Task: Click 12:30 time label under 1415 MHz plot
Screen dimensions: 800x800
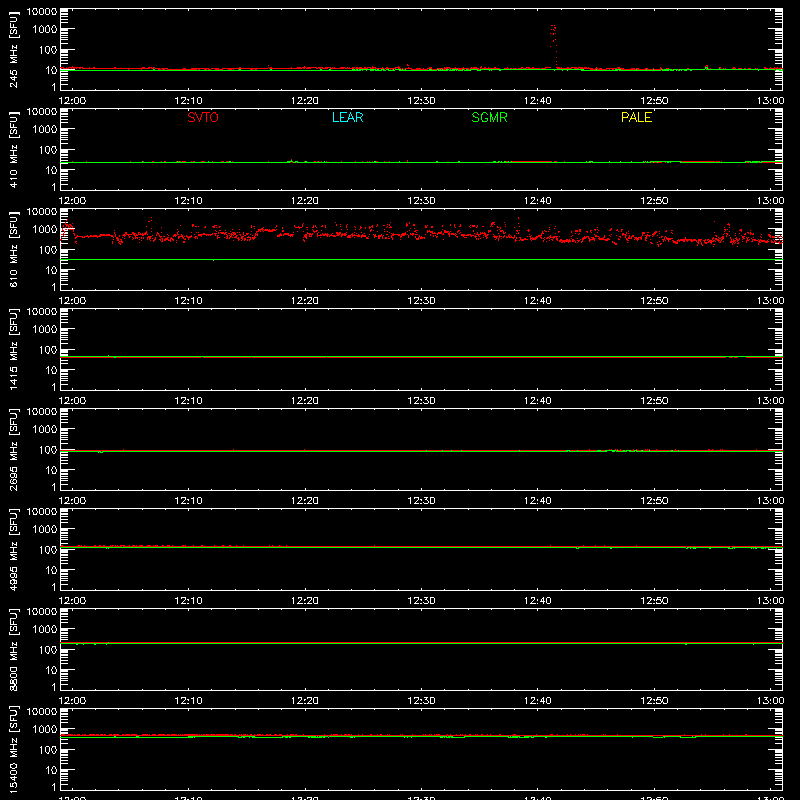Action: (x=421, y=401)
